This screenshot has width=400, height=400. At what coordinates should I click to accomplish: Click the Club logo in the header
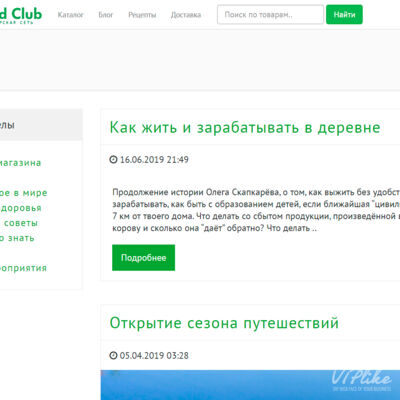pos(21,15)
